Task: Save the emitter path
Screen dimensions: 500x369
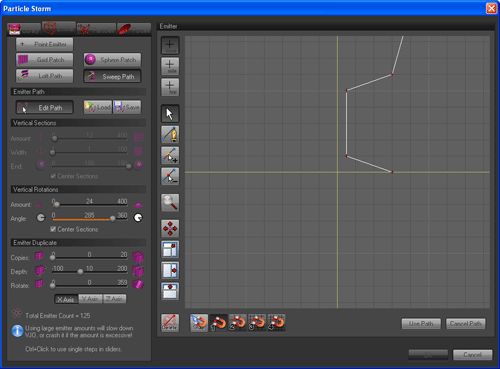Action: 127,107
